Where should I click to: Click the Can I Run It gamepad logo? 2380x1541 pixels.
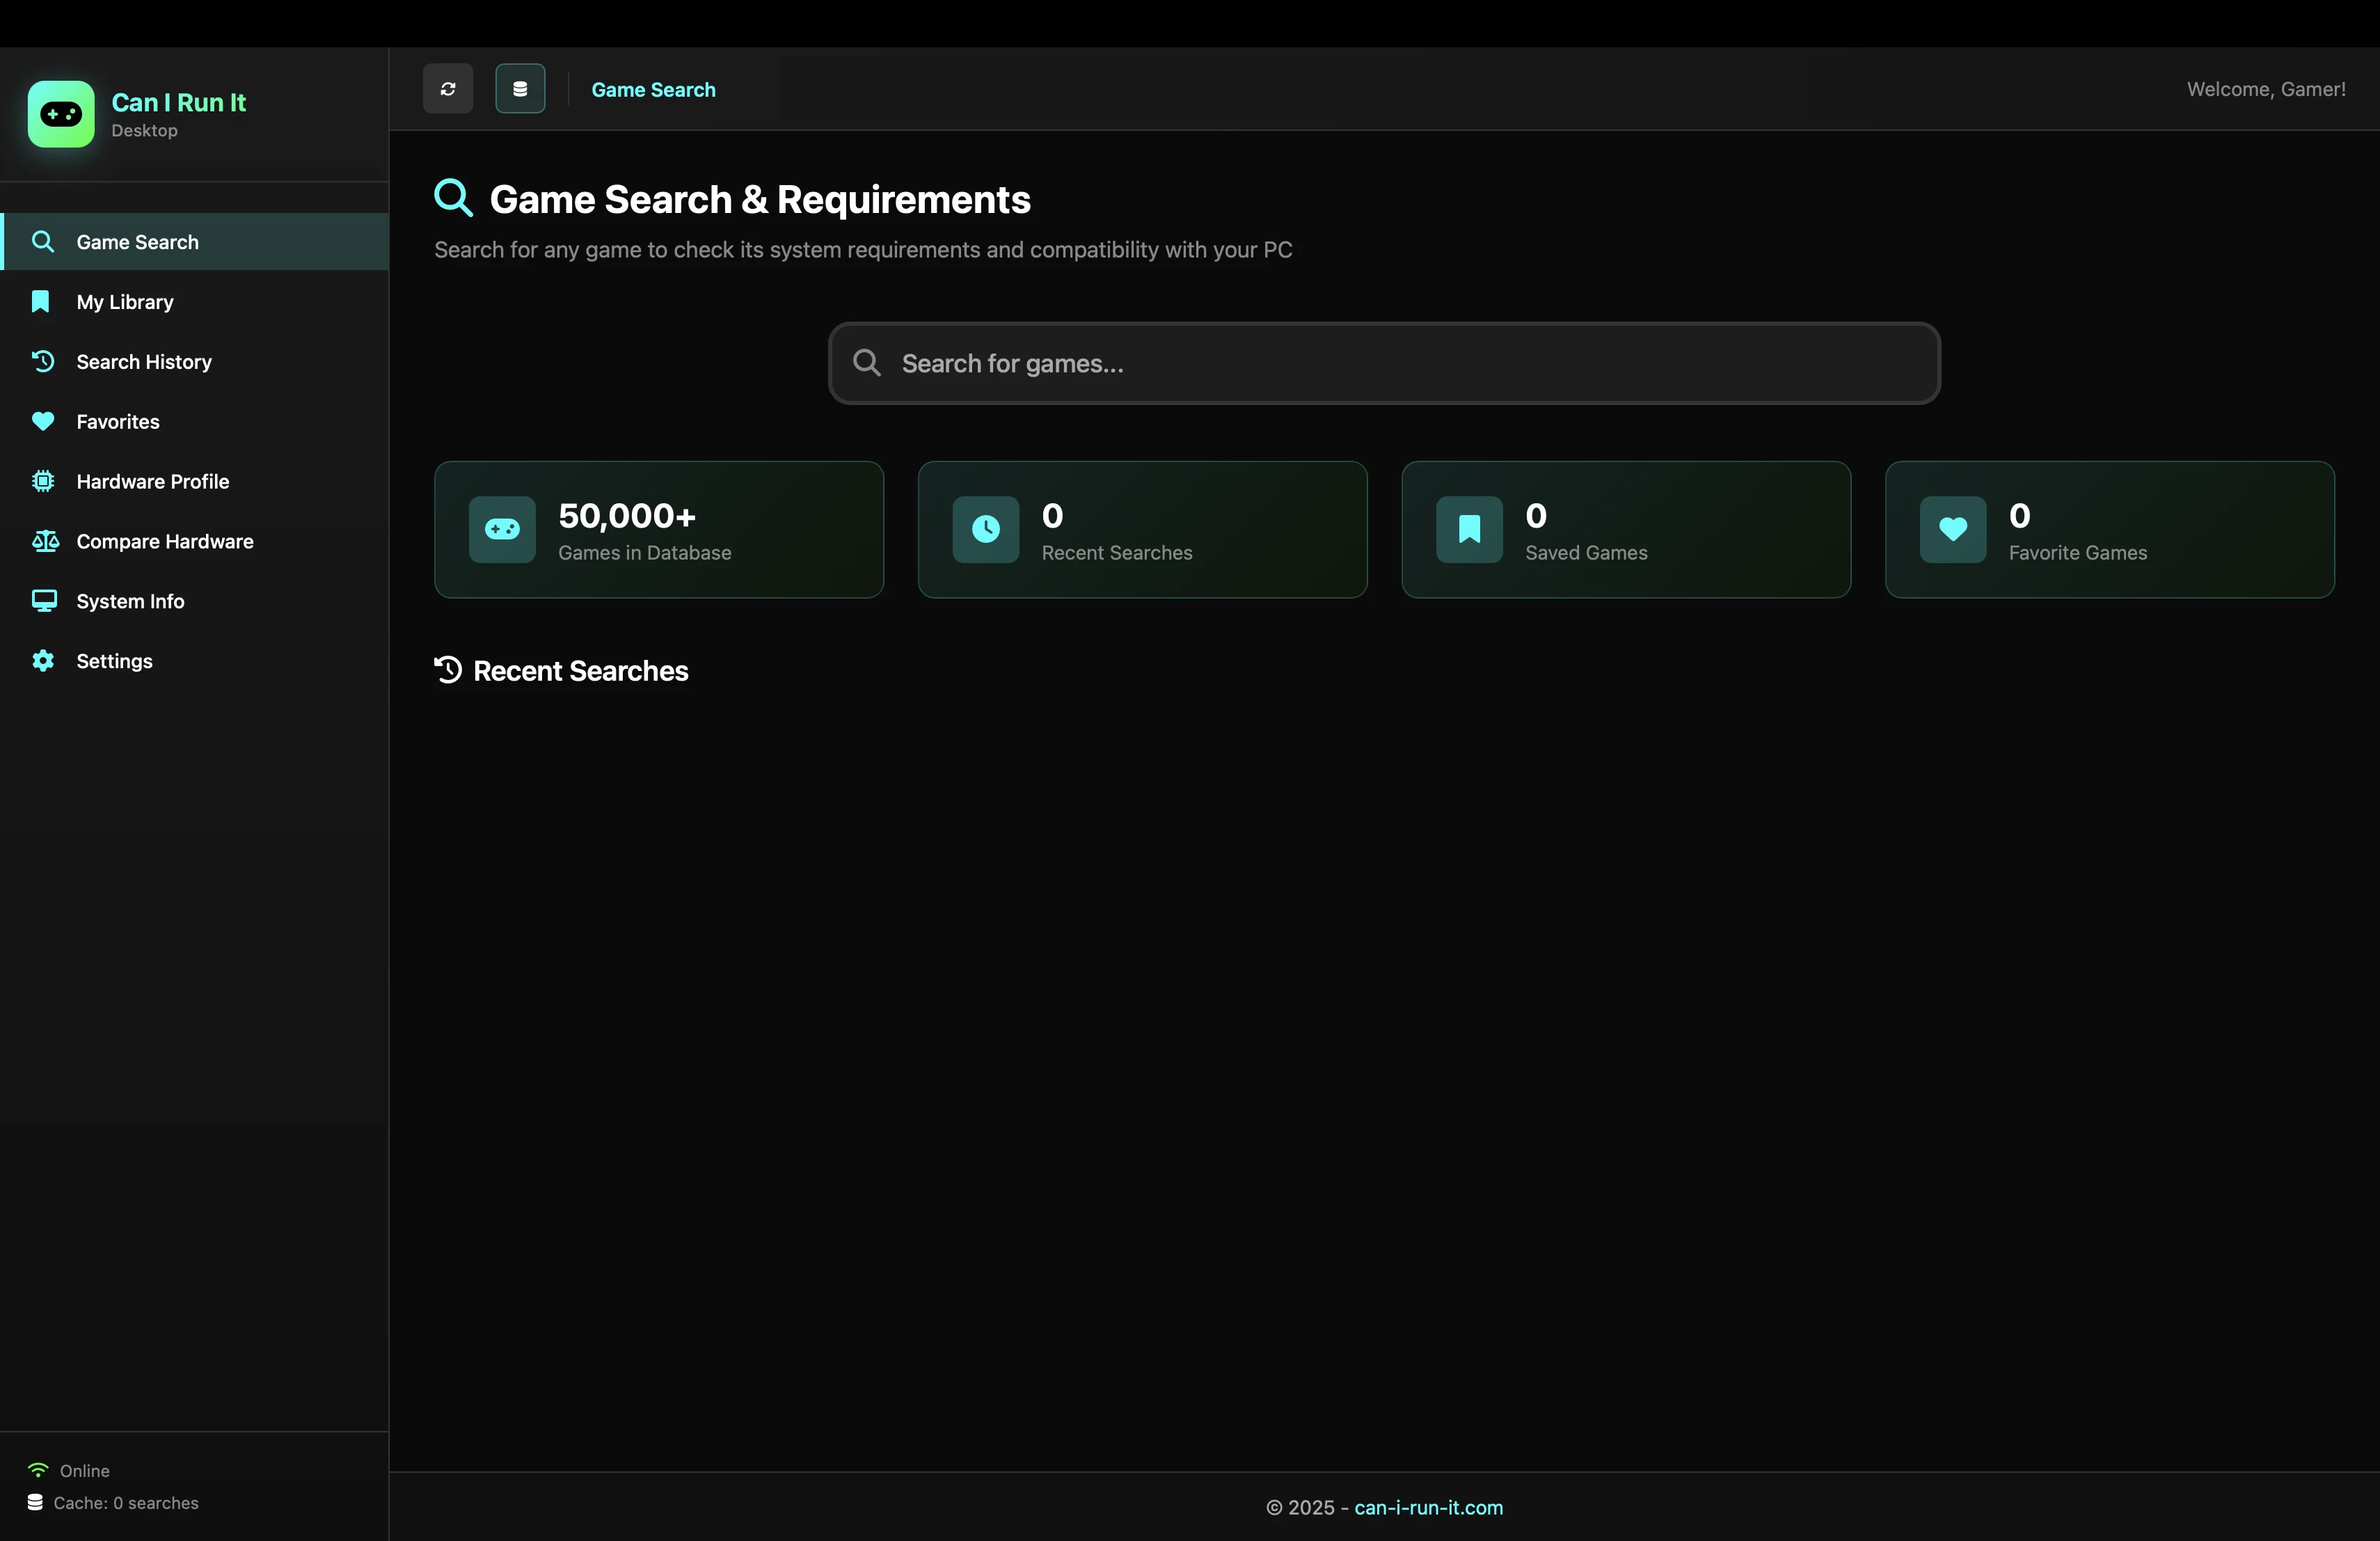61,114
